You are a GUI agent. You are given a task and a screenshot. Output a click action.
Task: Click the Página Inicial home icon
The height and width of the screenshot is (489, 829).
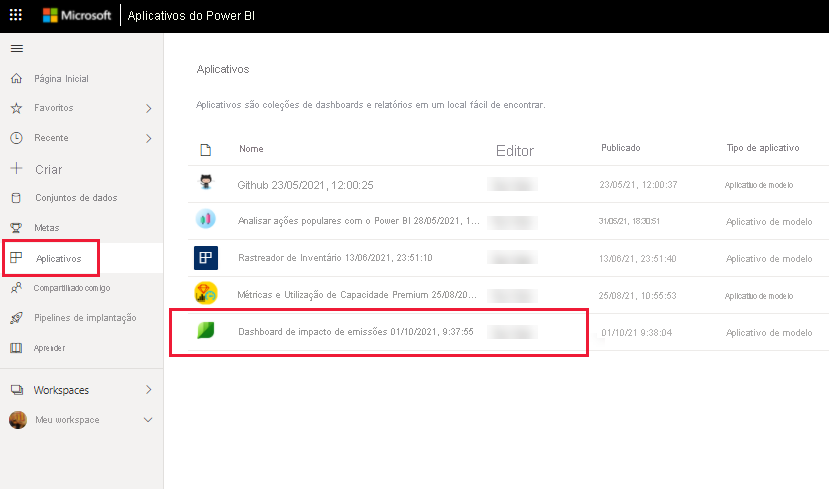(x=16, y=78)
